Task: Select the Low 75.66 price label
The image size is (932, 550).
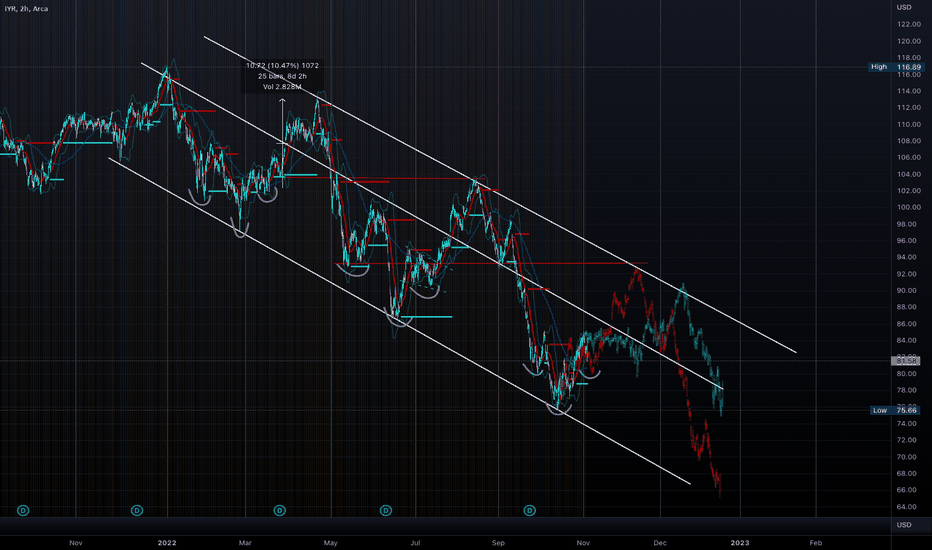Action: tap(896, 410)
